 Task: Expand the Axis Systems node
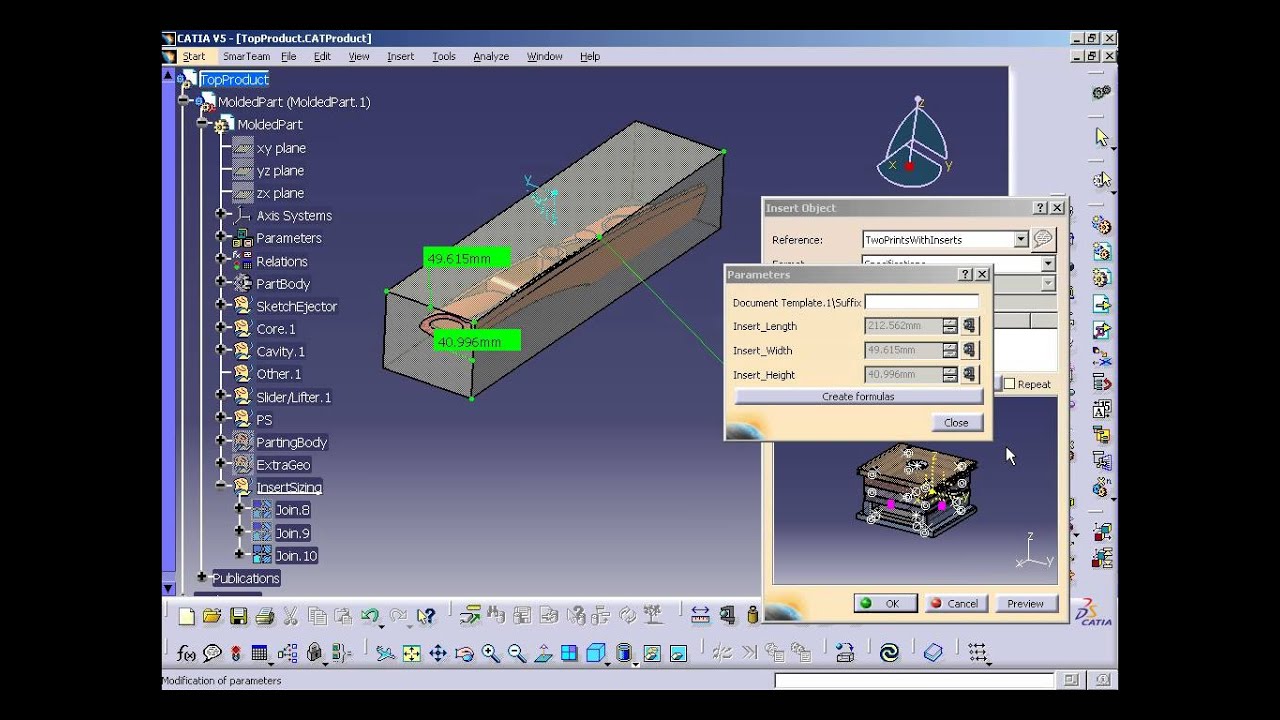coord(221,215)
